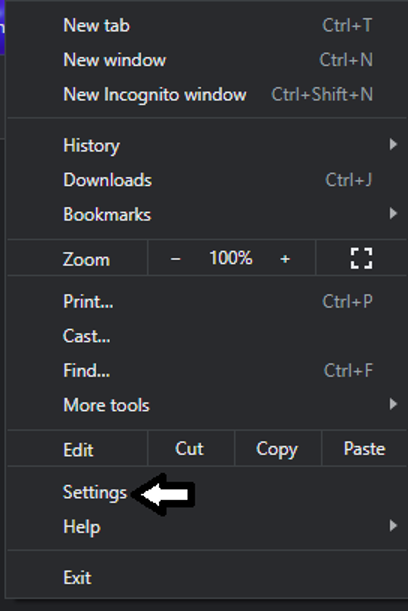Screen dimensions: 408x612
Task: Open a New tab
Action: [x=207, y=25]
